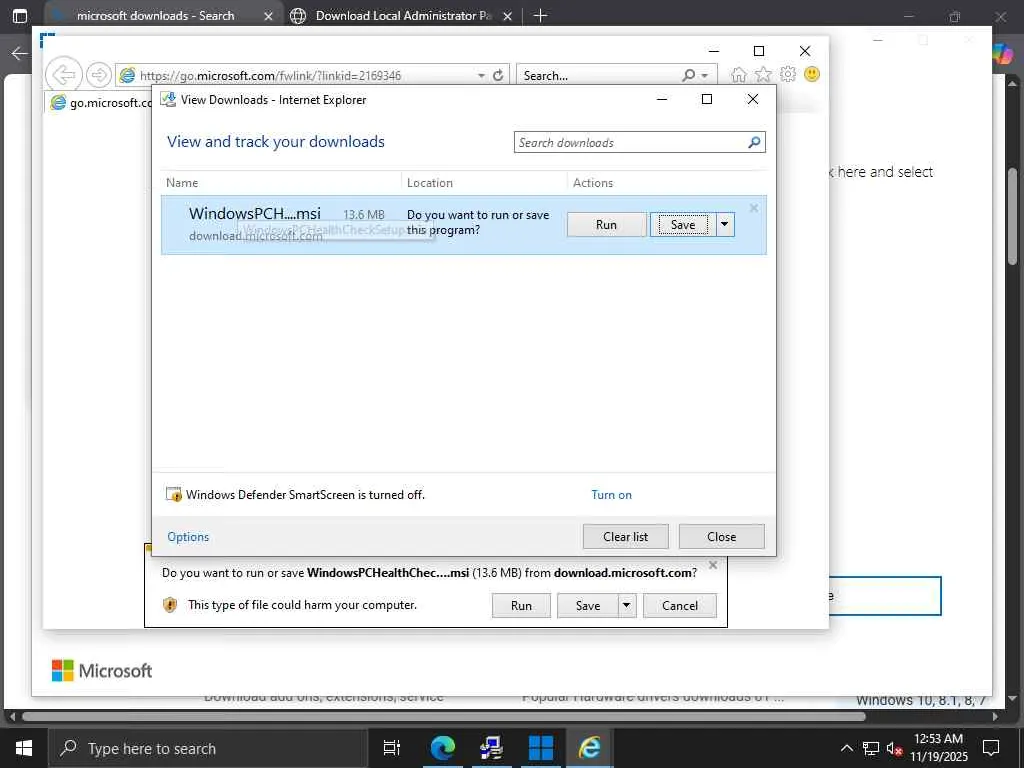This screenshot has height=768, width=1024.
Task: Click Edge tab actions icon top-left
Action: pos(20,16)
